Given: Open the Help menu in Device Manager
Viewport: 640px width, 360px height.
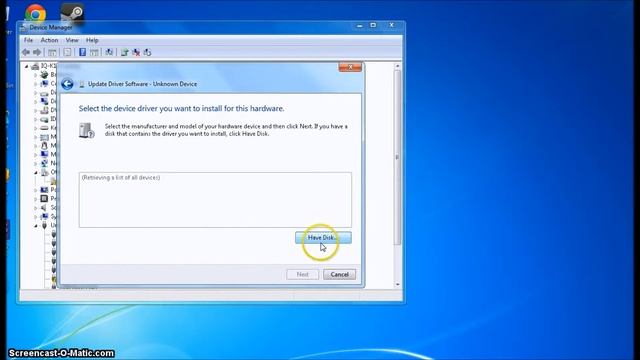Looking at the screenshot, I should click(92, 40).
